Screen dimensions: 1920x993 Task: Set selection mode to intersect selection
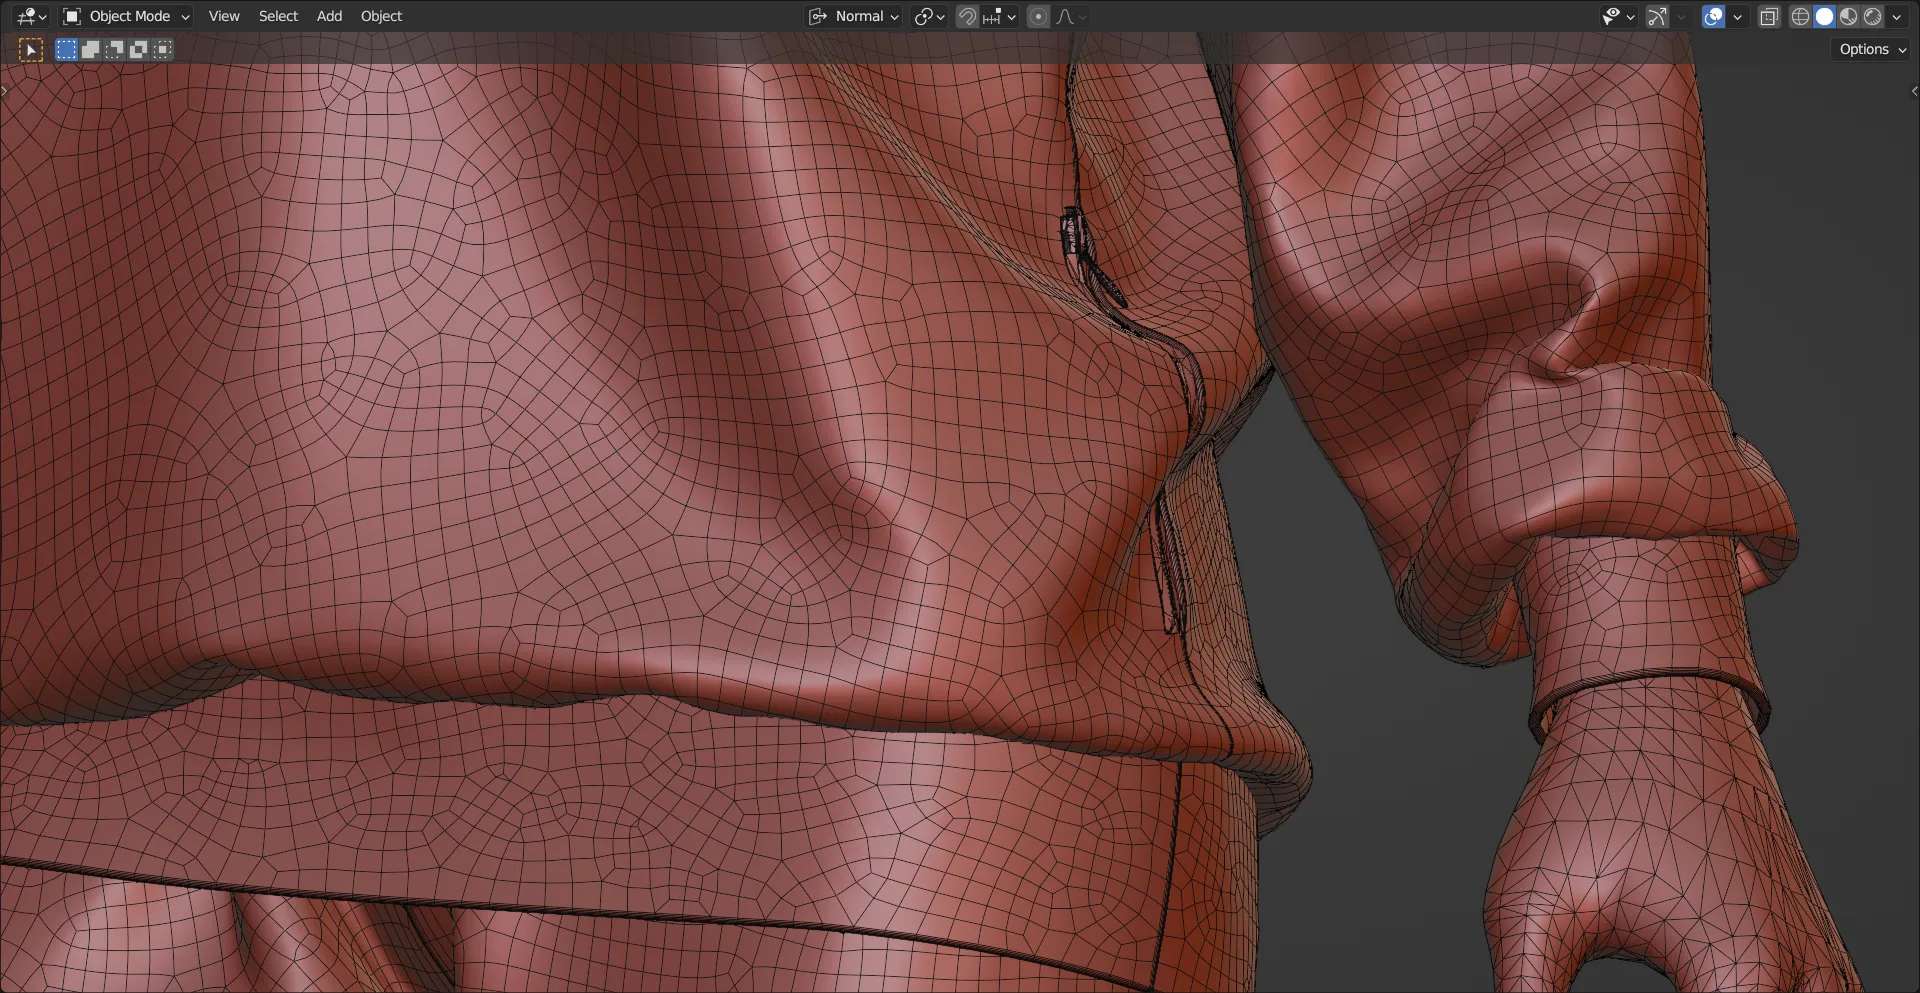pyautogui.click(x=162, y=49)
